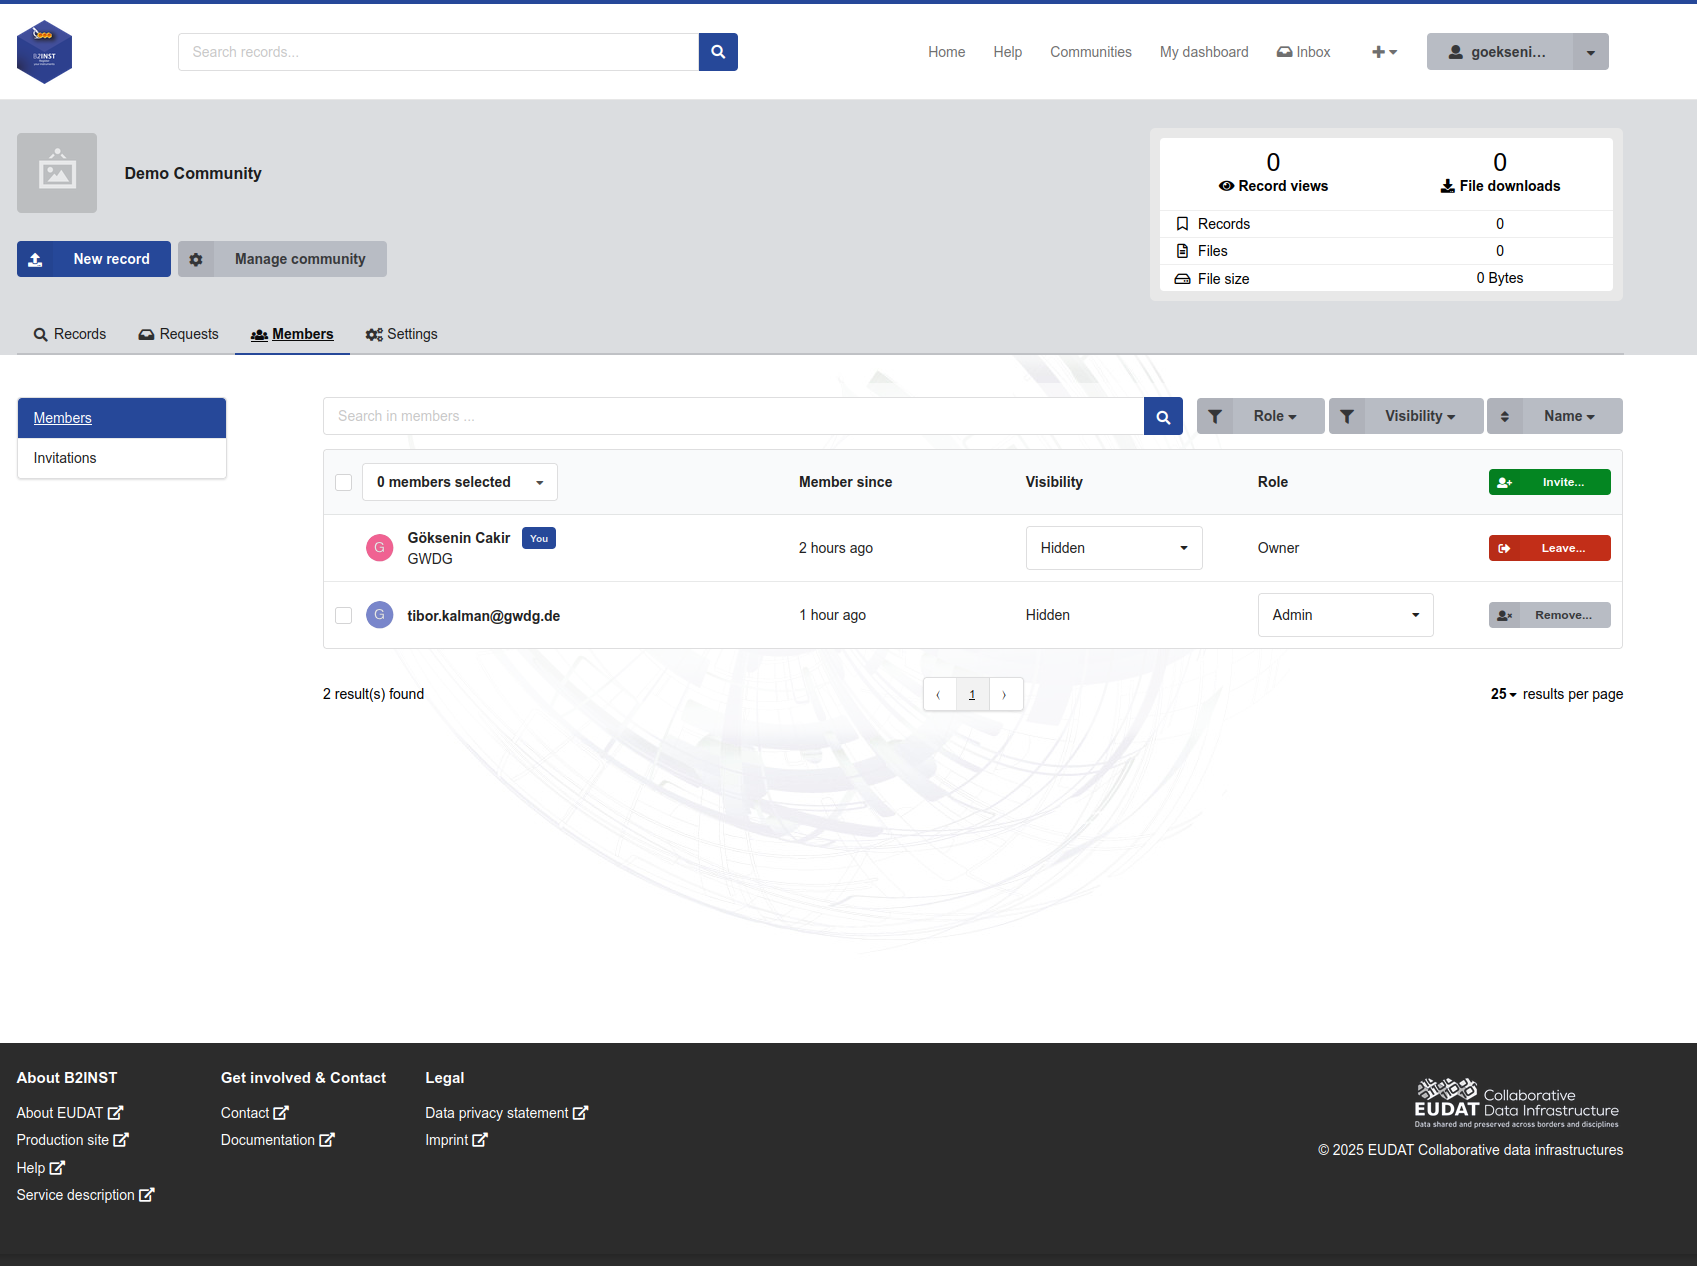
Task: Expand the Hidden visibility dropdown for Göksenin Cakir
Action: [x=1114, y=548]
